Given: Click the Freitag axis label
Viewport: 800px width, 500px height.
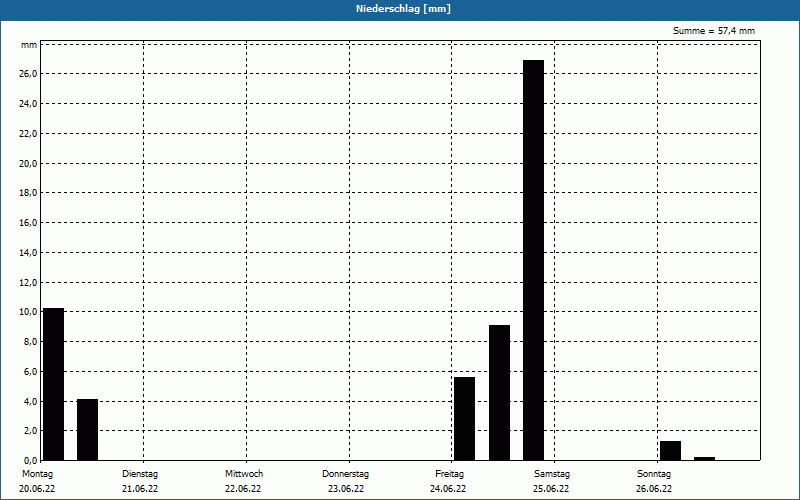Looking at the screenshot, I should click(449, 474).
